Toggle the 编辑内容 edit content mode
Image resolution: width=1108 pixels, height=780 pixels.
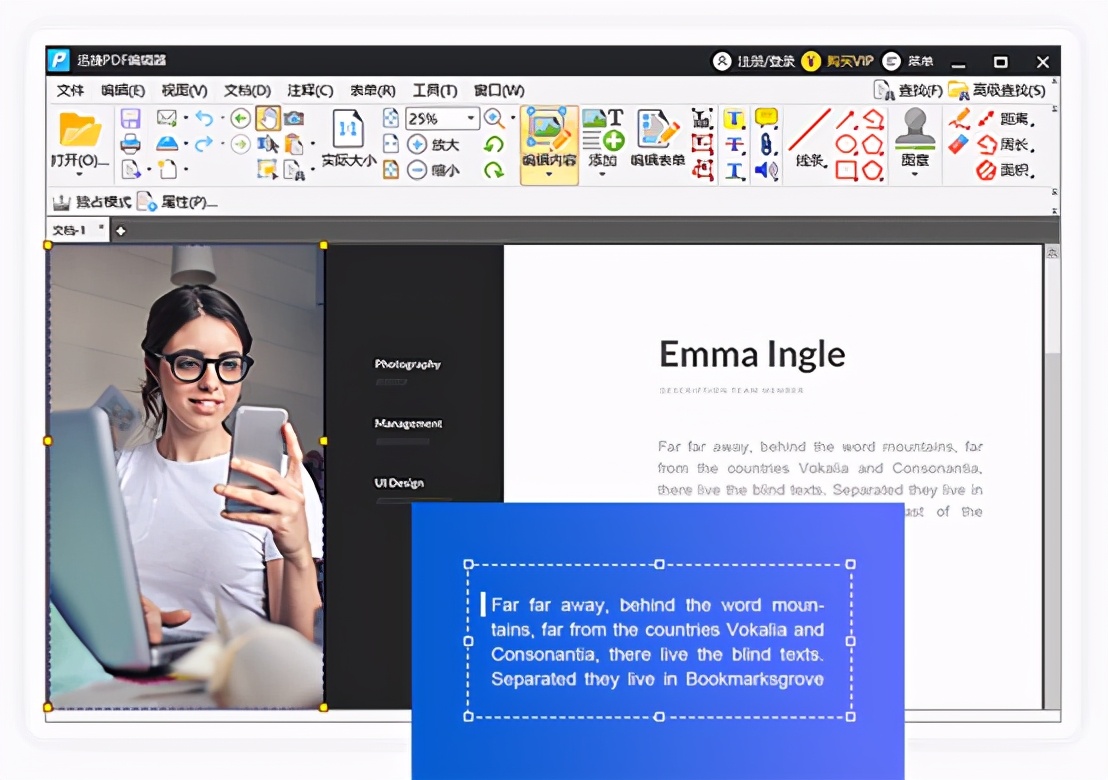click(549, 145)
